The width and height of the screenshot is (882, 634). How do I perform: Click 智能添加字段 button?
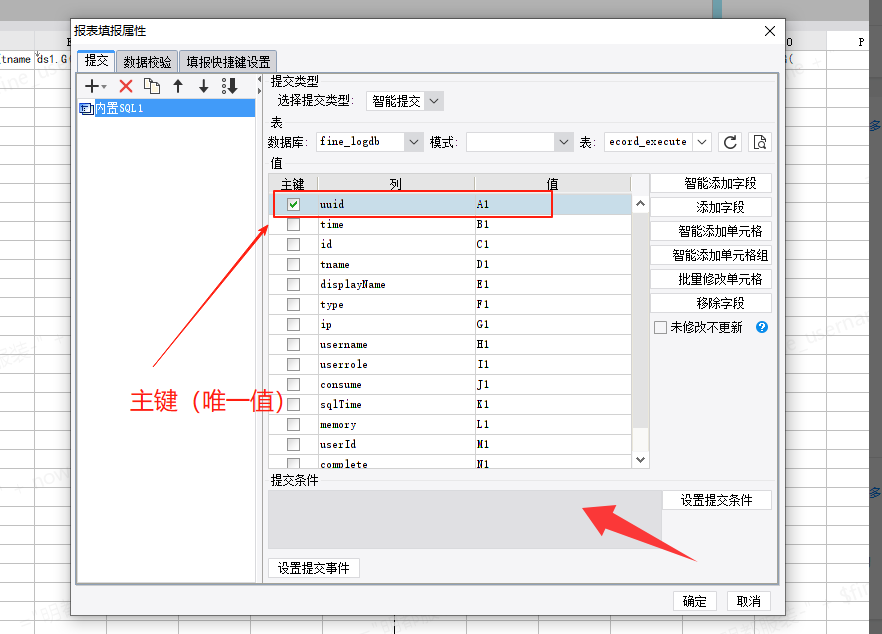[x=711, y=183]
